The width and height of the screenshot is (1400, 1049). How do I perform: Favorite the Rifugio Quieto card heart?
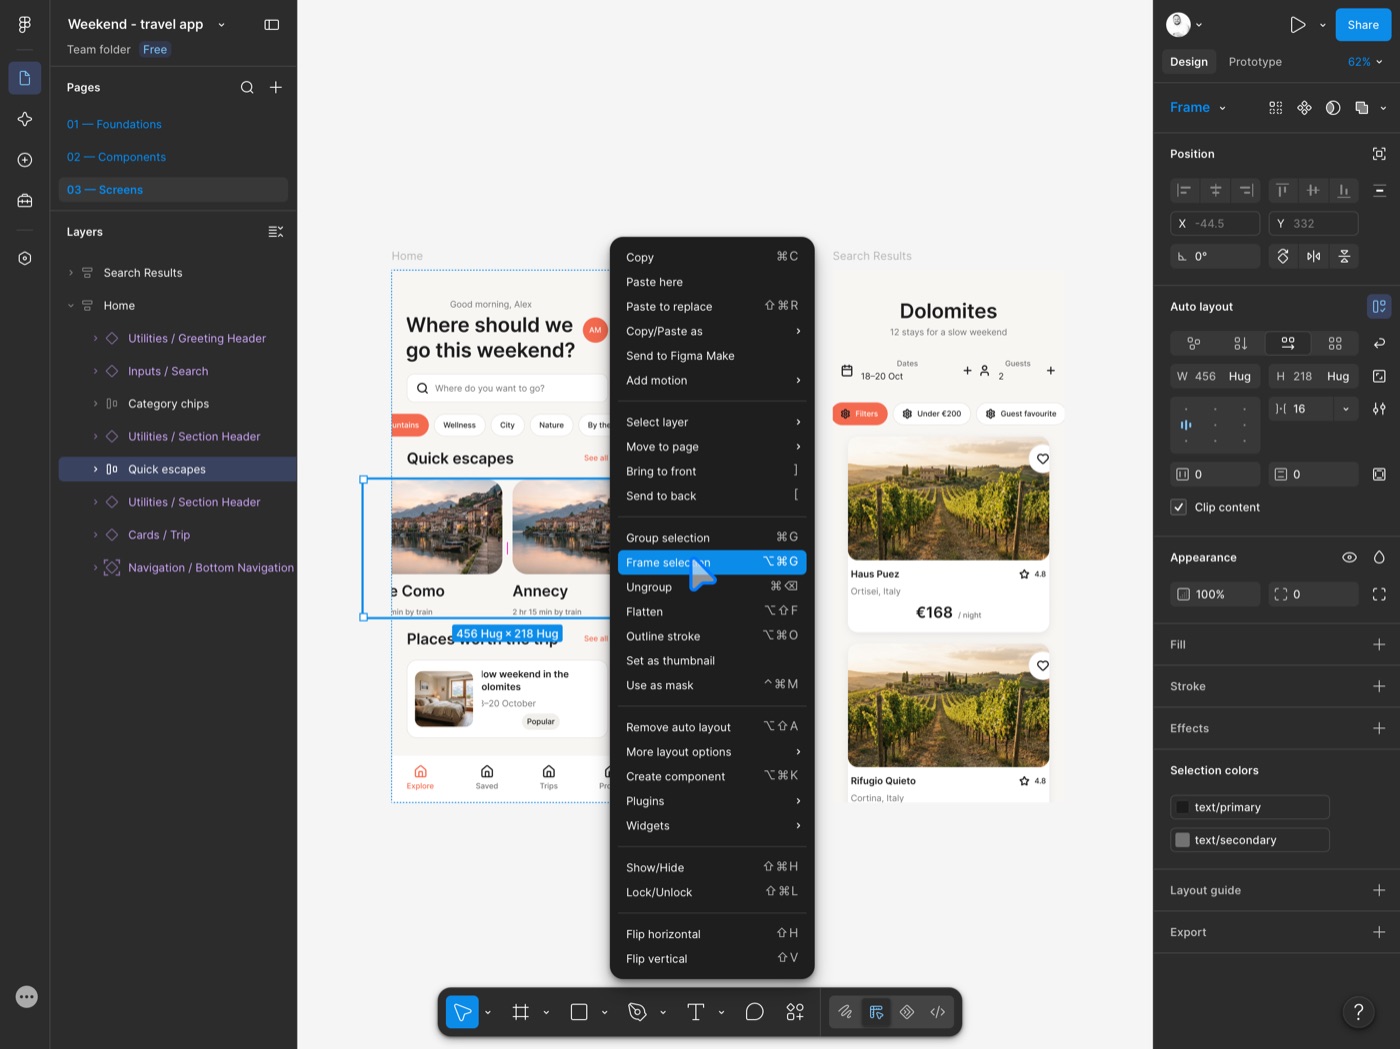(x=1042, y=666)
